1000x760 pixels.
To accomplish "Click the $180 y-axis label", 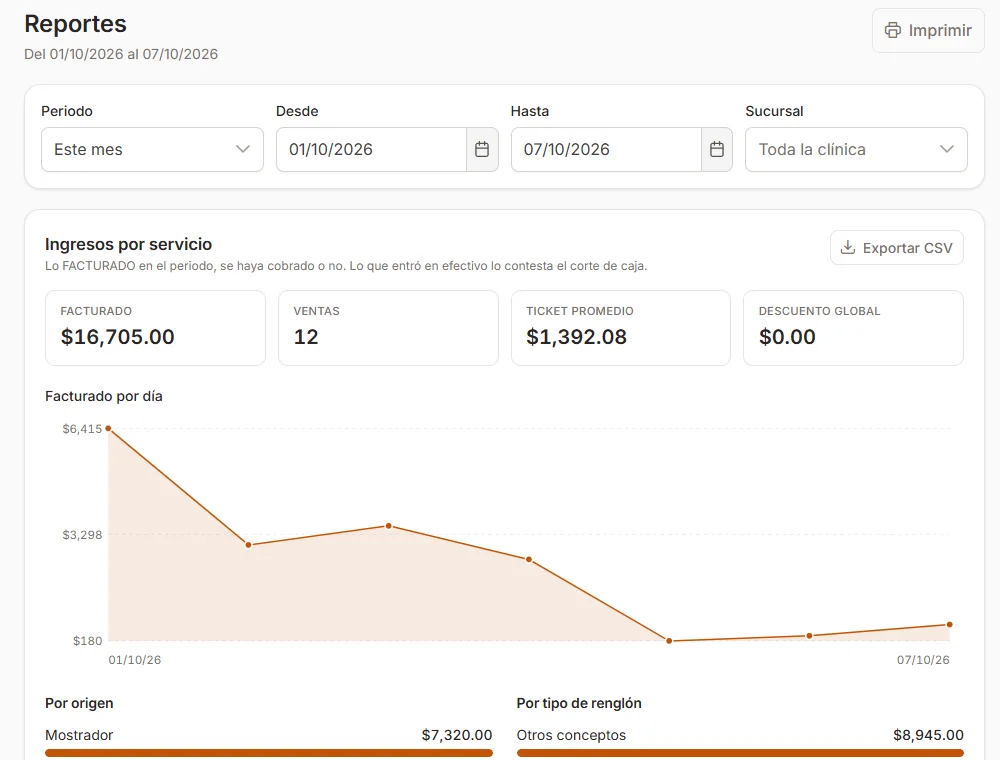I will click(x=87, y=641).
